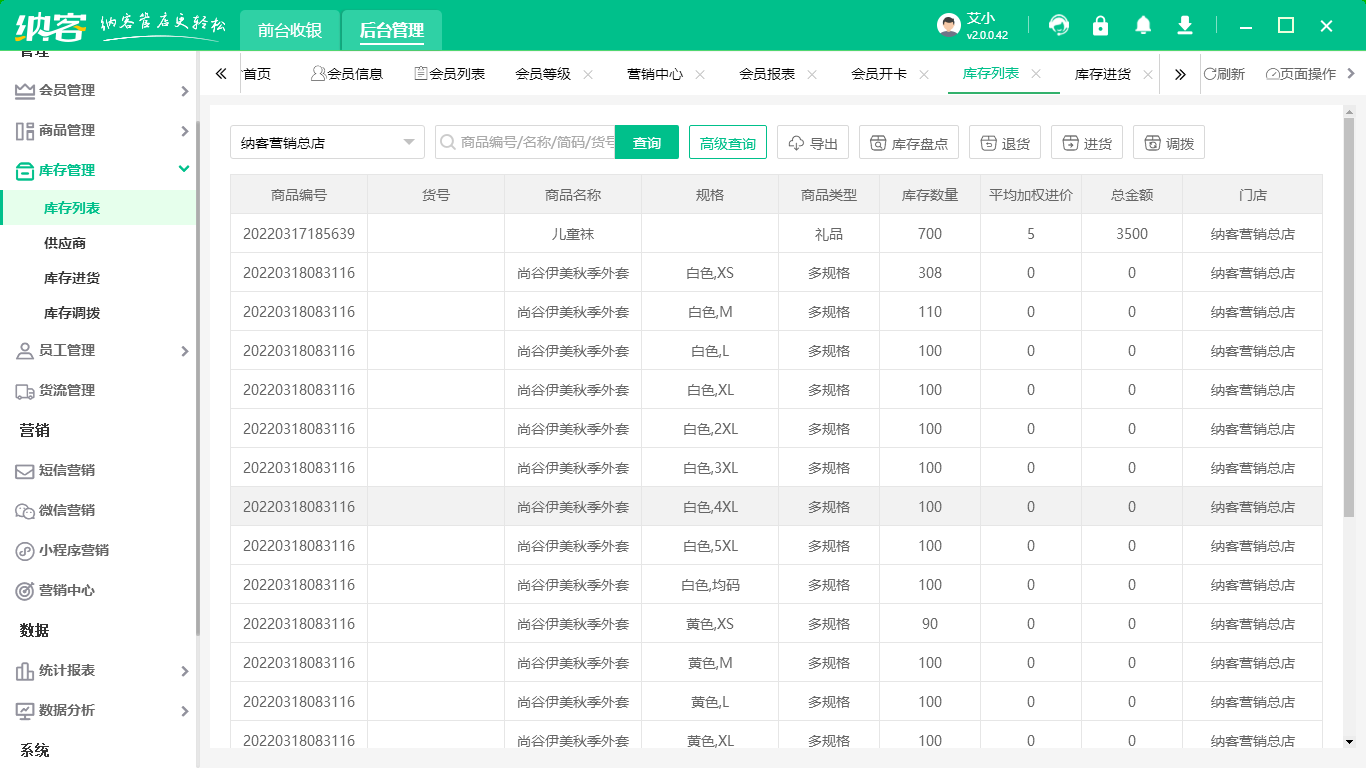
Task: 点击艾小头像
Action: tap(944, 24)
